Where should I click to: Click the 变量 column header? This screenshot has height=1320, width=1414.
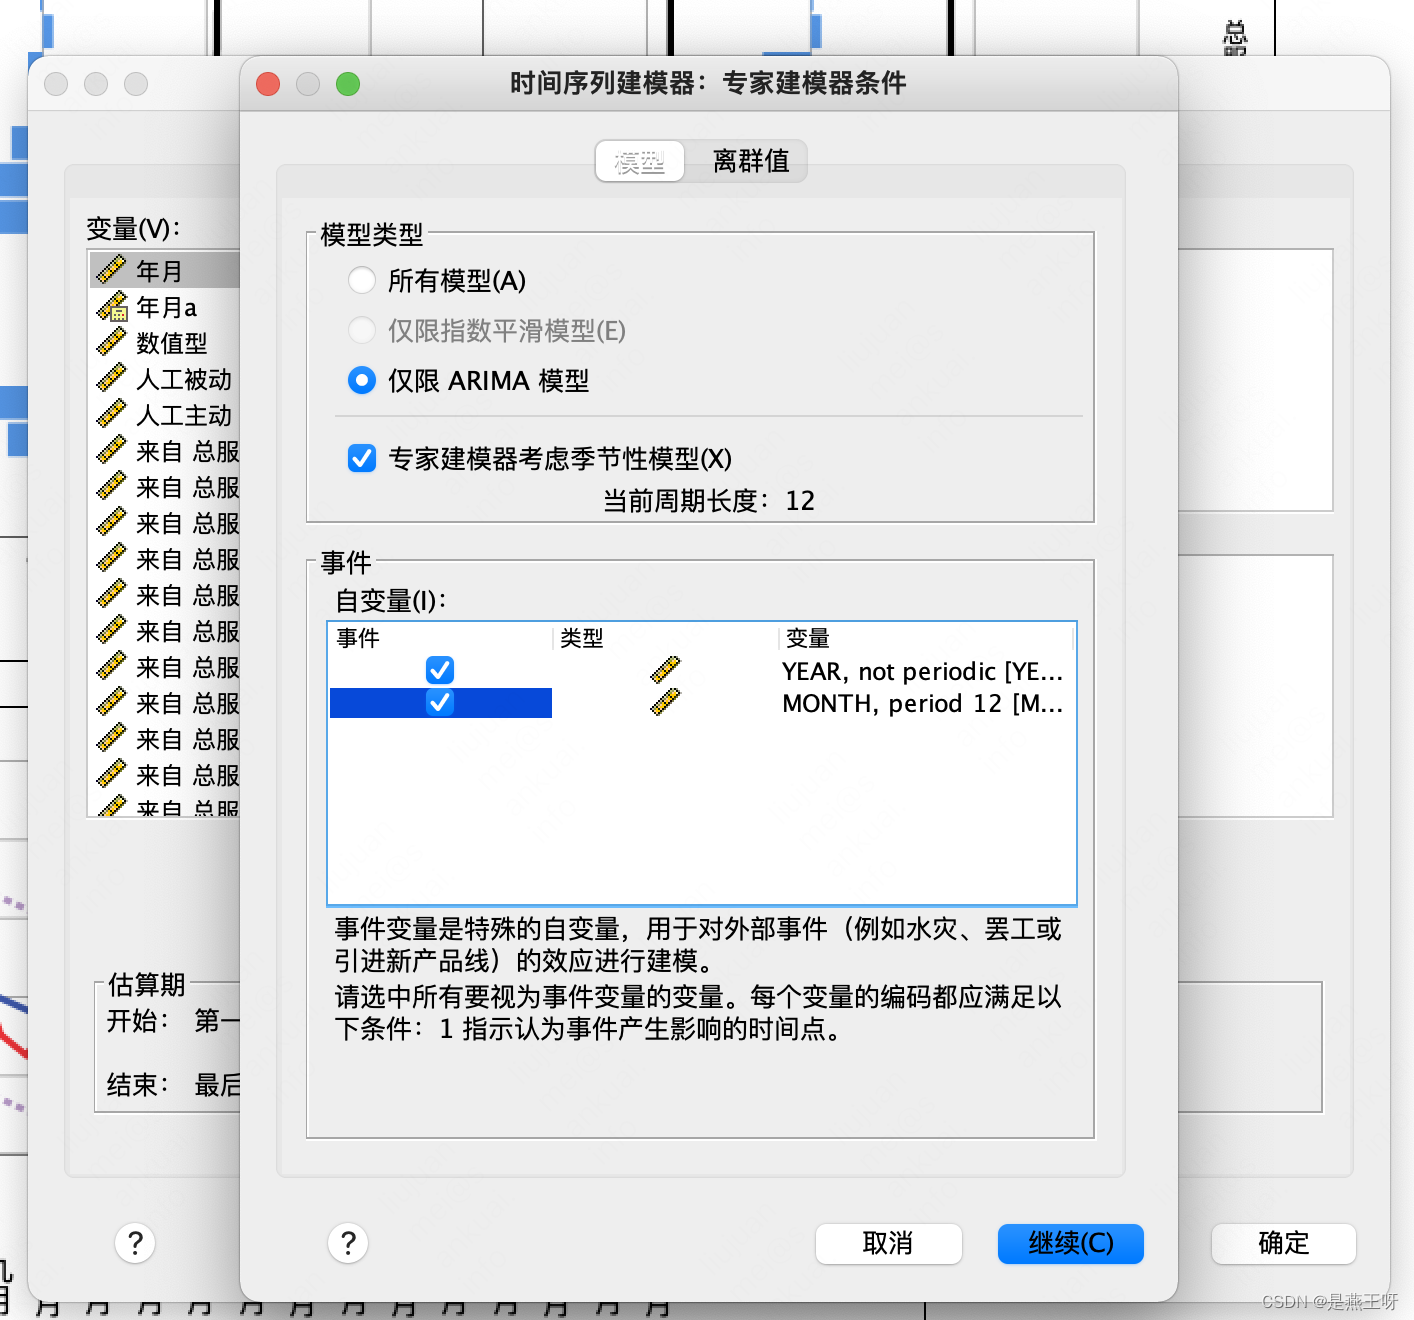925,638
